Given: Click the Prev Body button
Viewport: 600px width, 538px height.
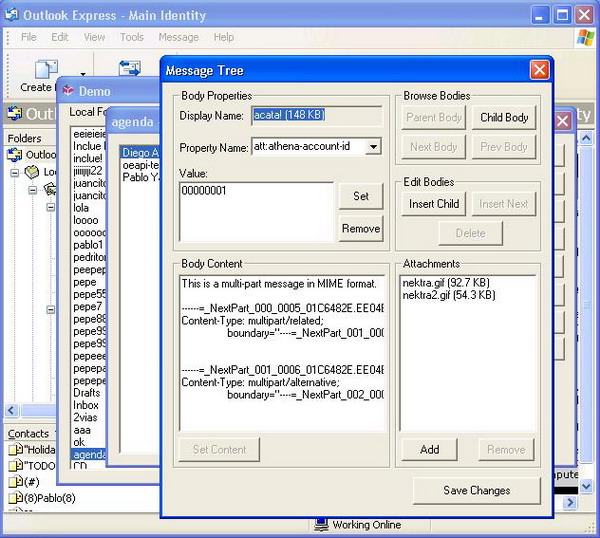Looking at the screenshot, I should tap(504, 147).
